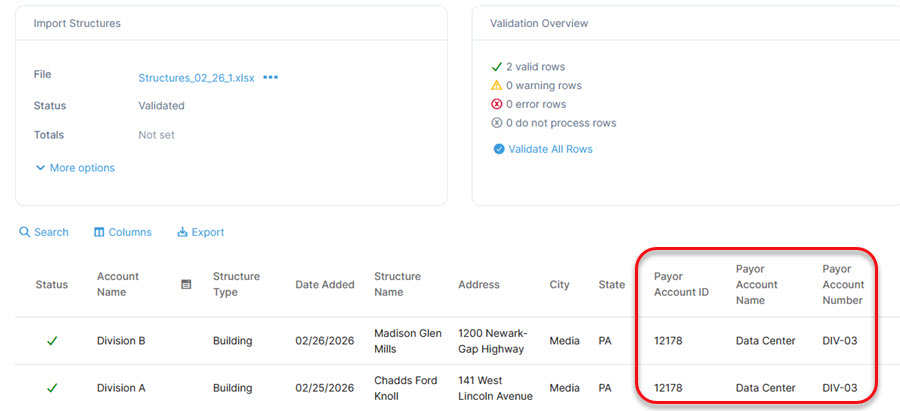Sort by the Date Added column header
Image resolution: width=900 pixels, height=411 pixels.
(x=324, y=285)
